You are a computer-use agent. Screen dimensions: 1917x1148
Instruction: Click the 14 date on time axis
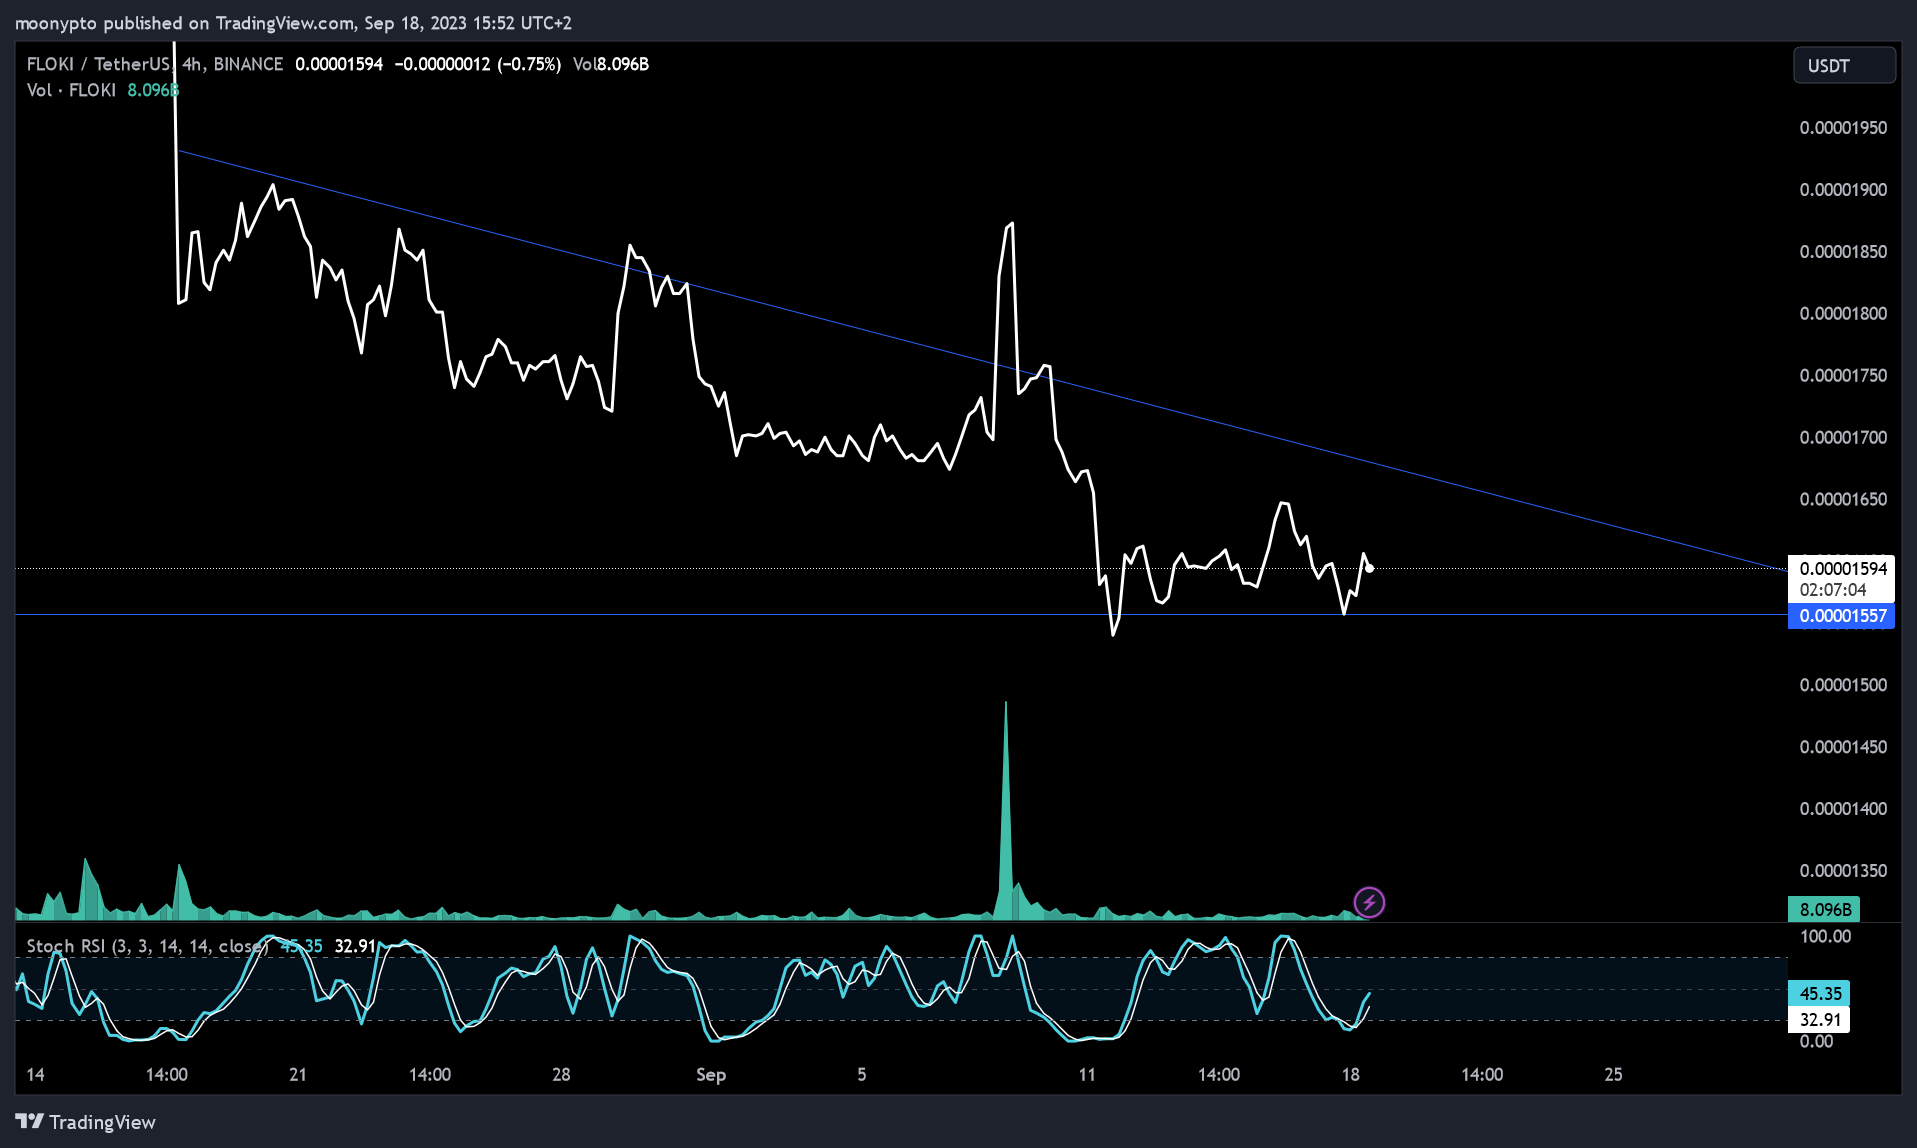coord(35,1075)
